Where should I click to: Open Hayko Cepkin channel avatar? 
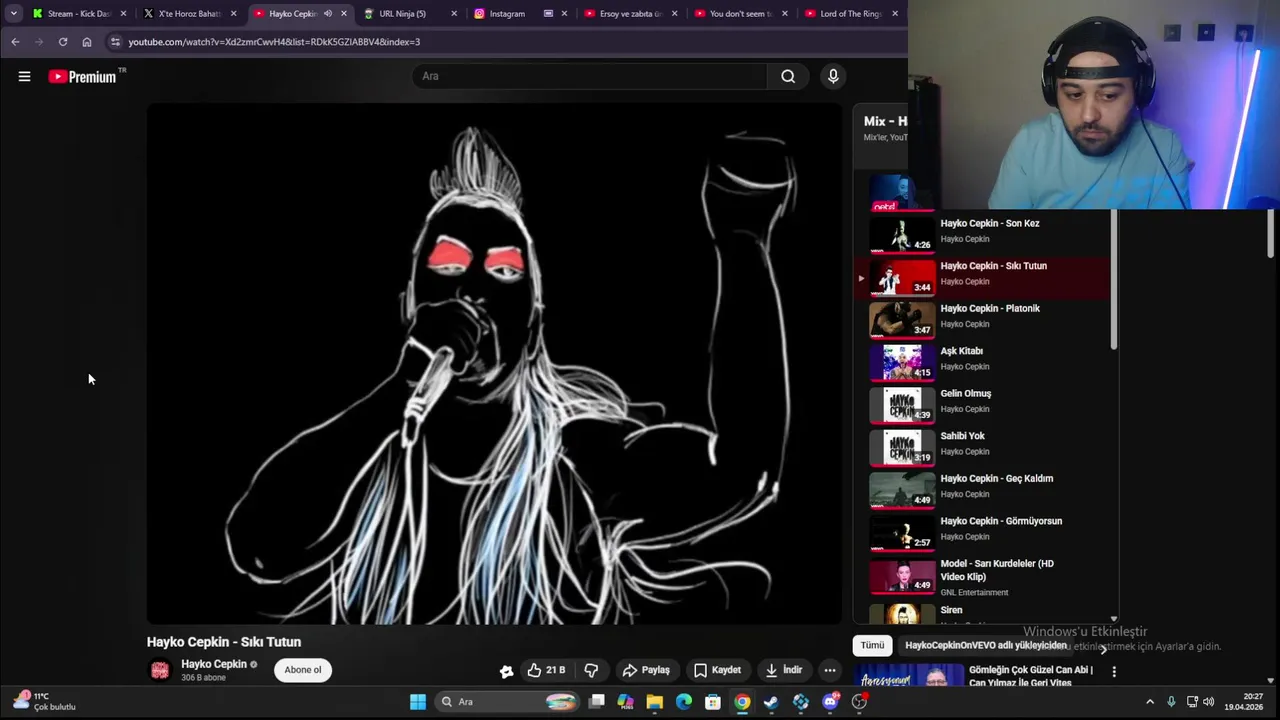pyautogui.click(x=160, y=670)
